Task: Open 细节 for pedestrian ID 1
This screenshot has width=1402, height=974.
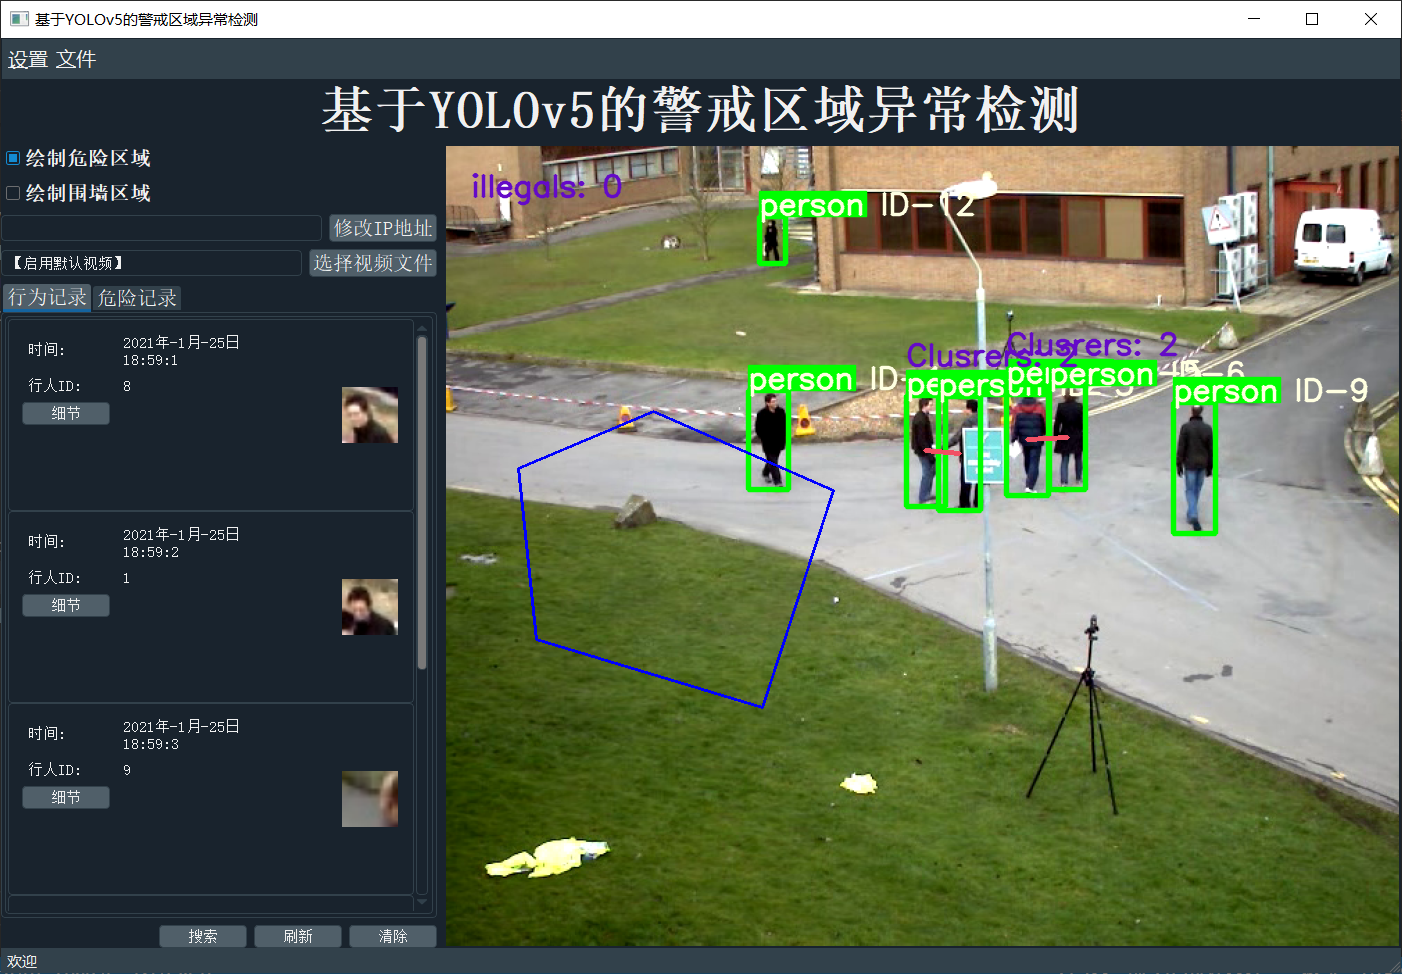Action: [66, 605]
